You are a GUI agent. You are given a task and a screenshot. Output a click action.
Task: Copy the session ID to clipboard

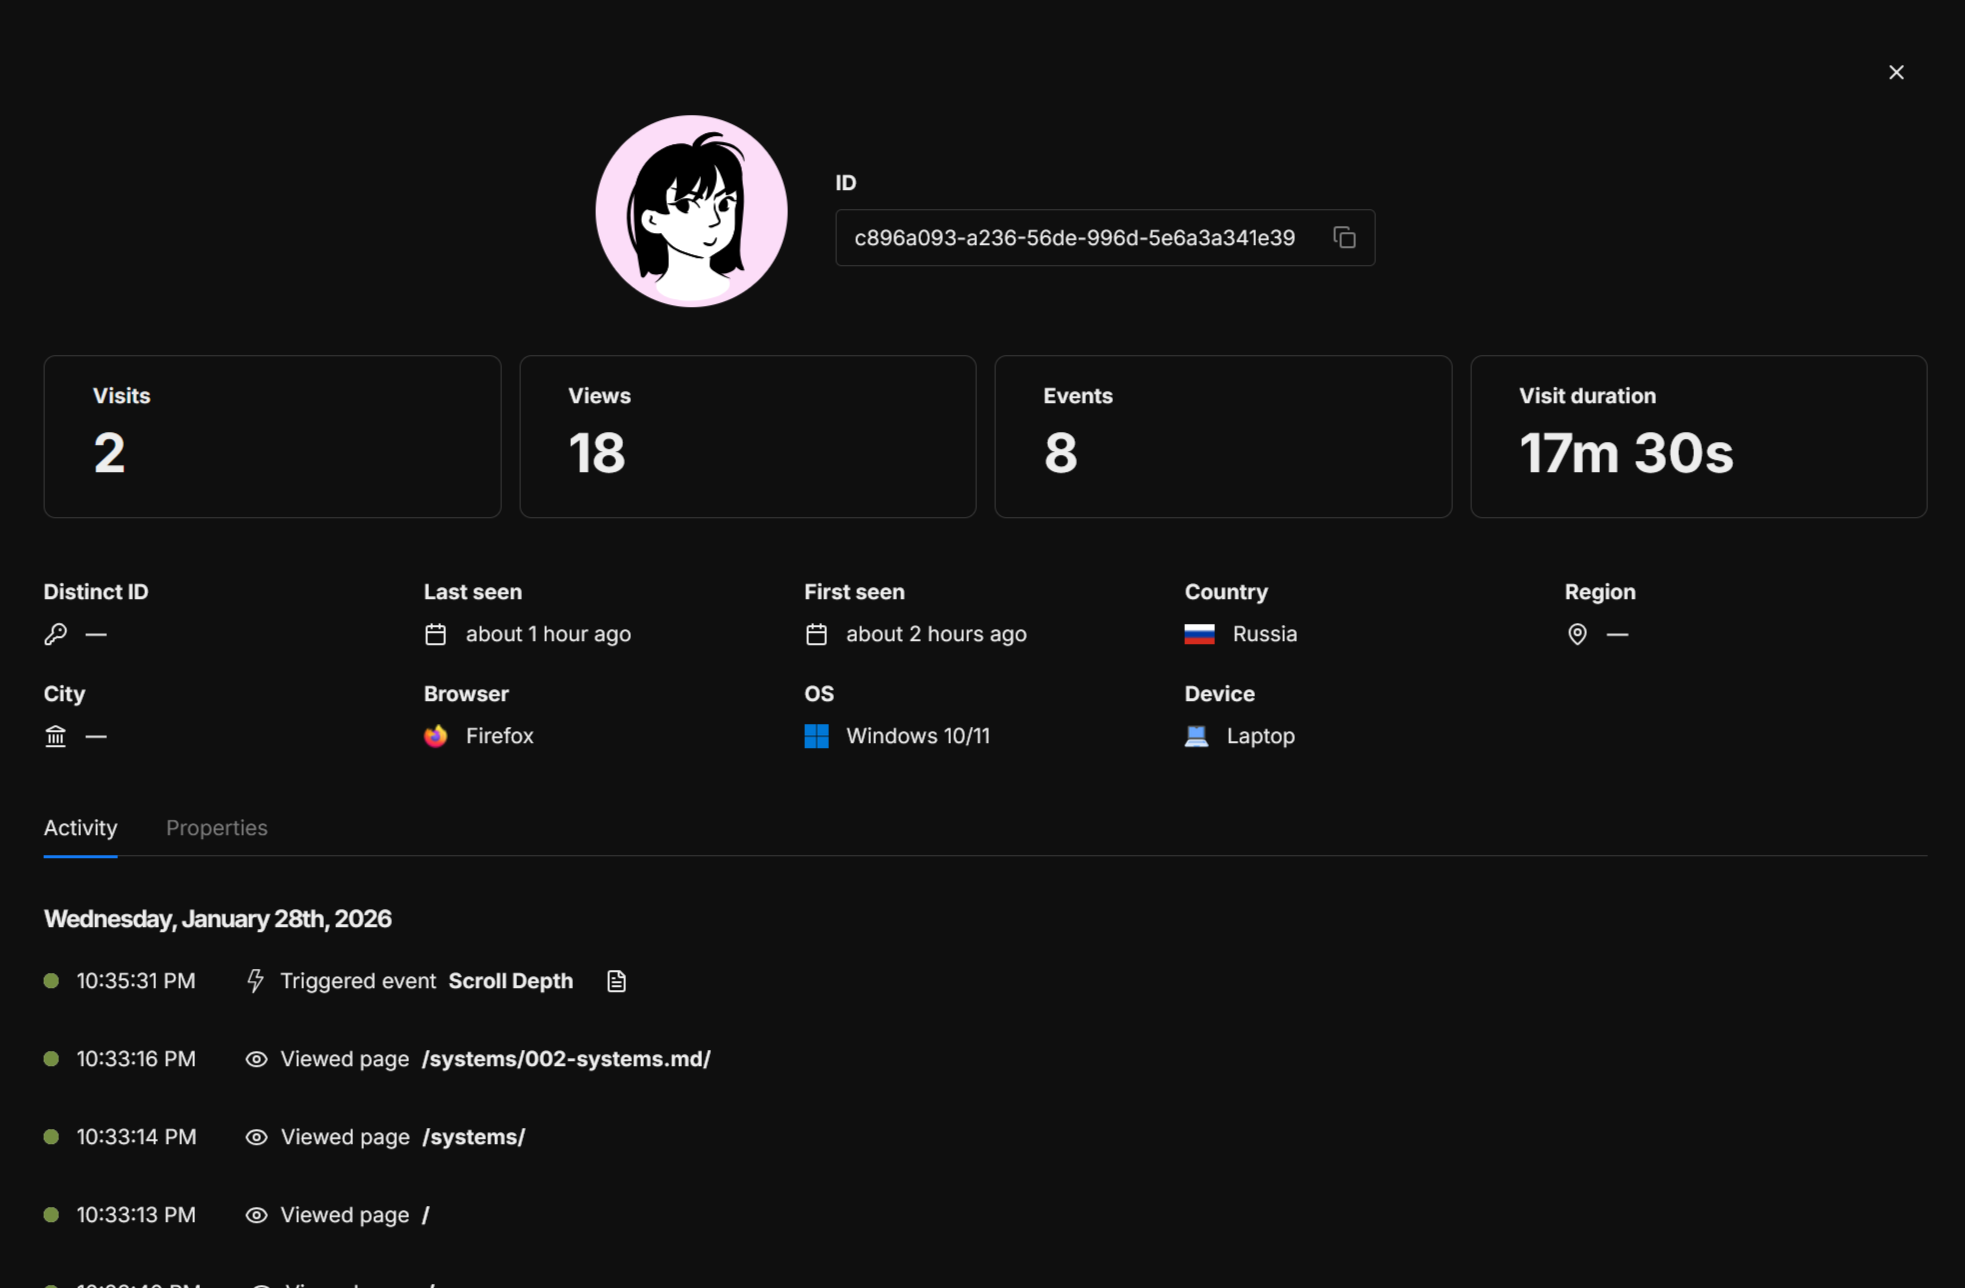tap(1344, 237)
